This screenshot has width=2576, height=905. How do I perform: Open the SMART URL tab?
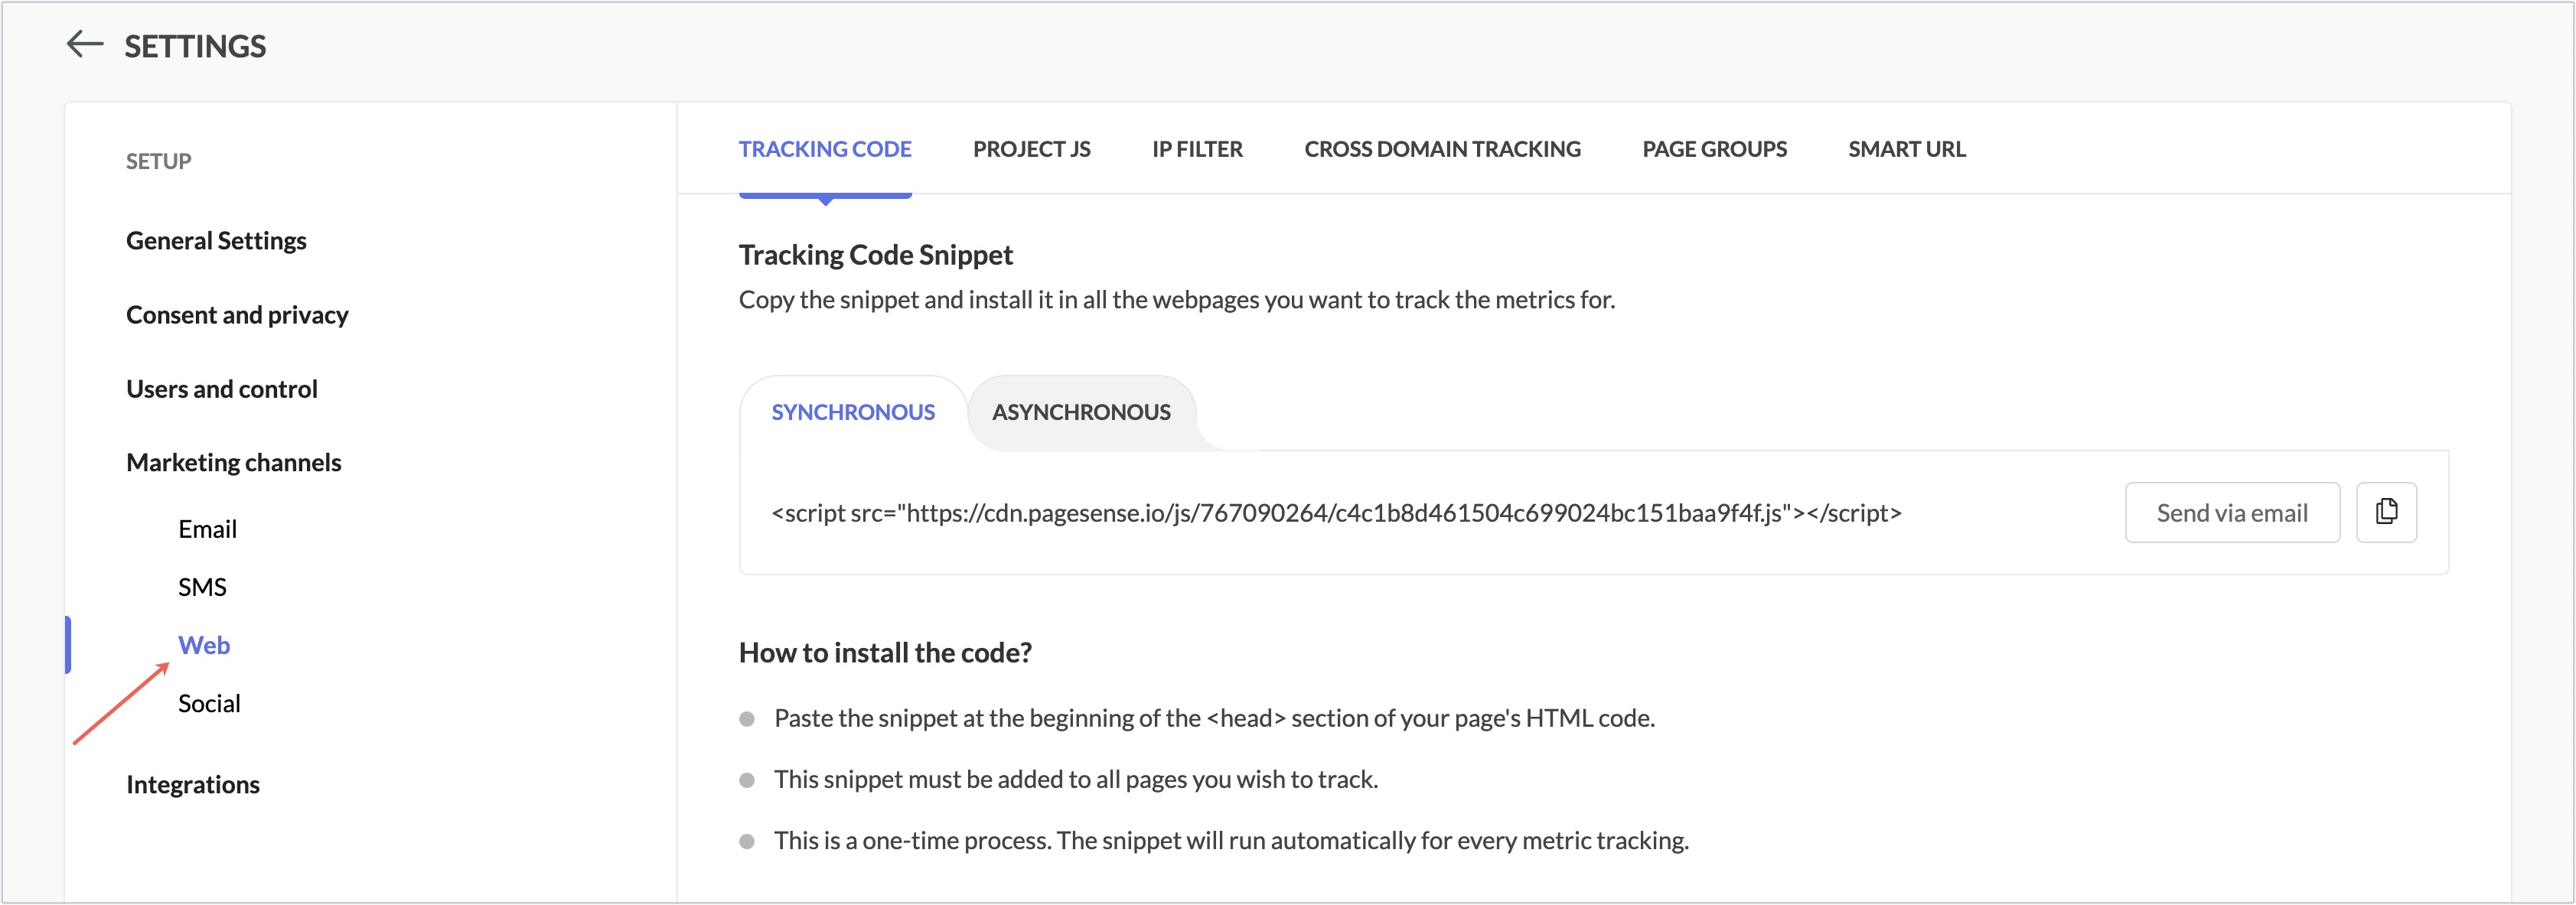pyautogui.click(x=1906, y=149)
